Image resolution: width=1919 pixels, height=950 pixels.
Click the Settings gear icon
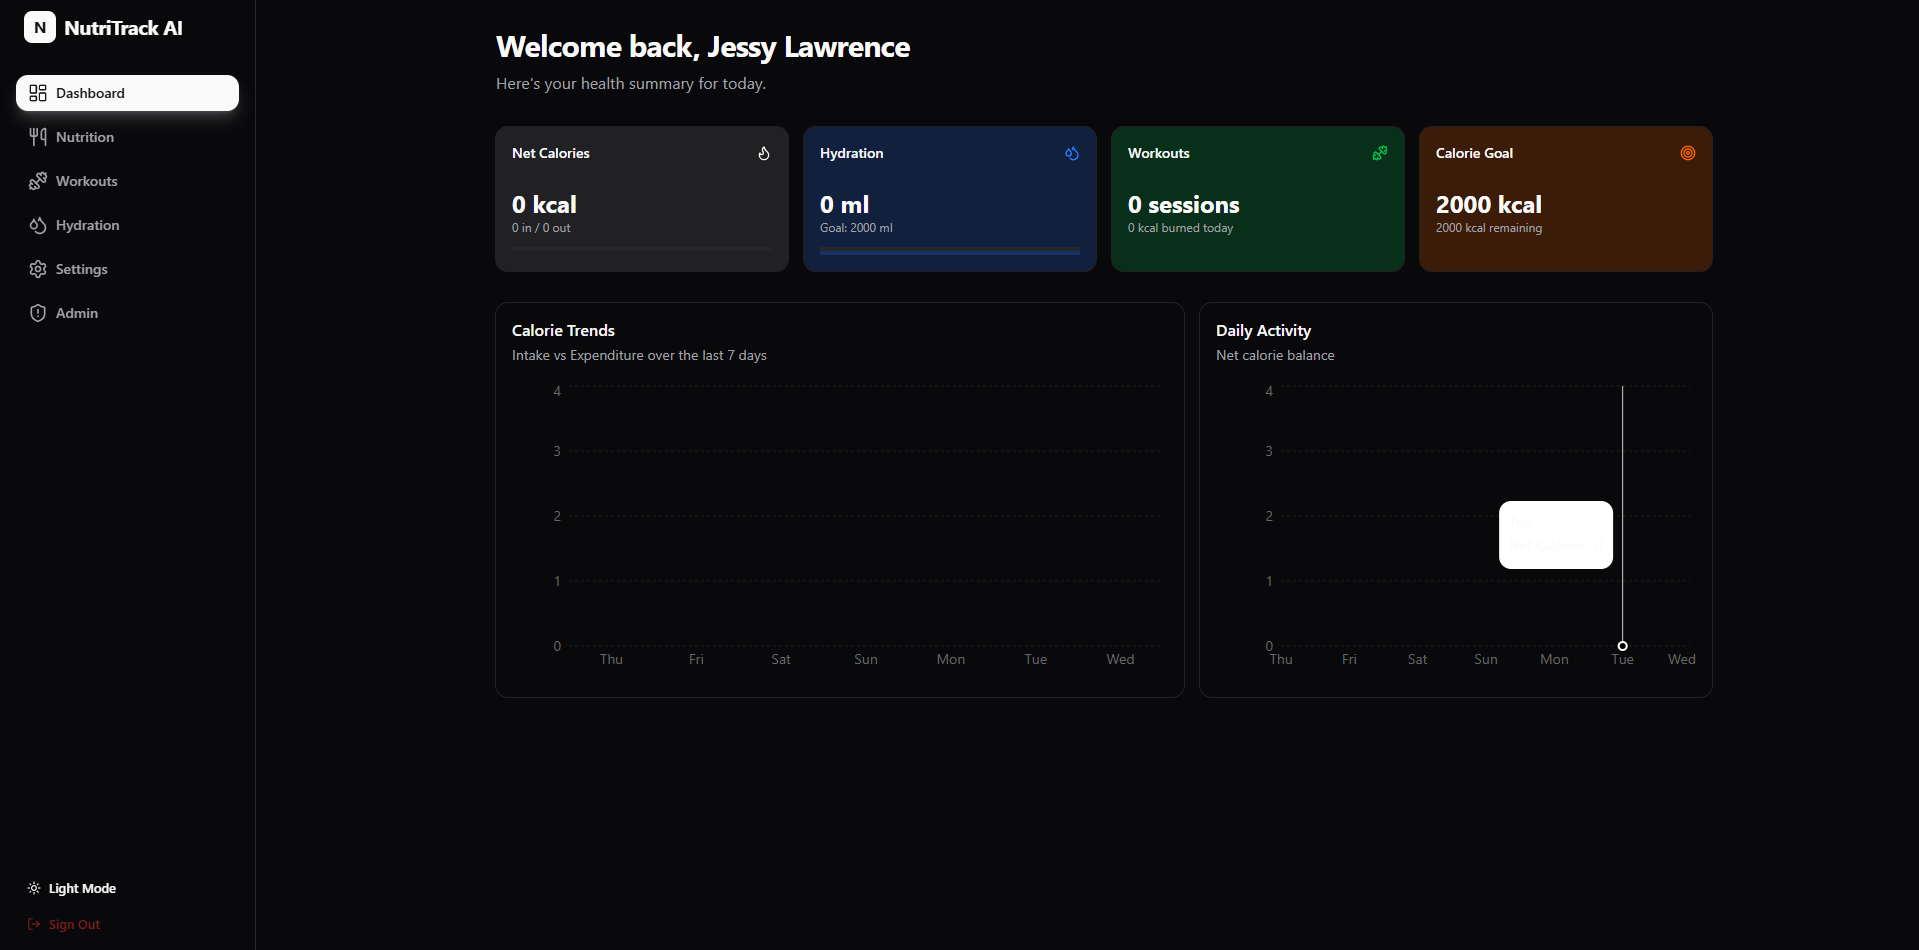point(38,269)
